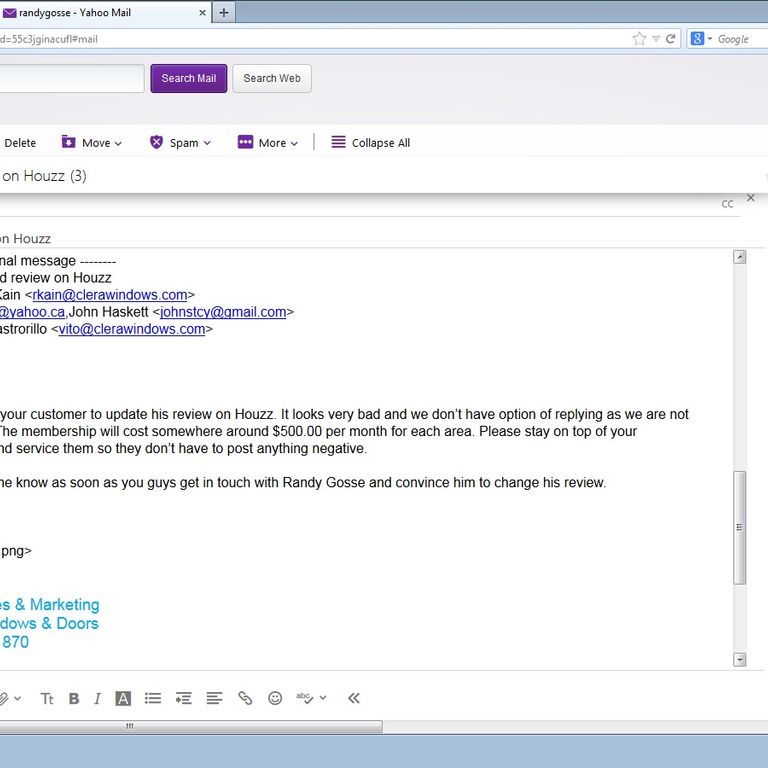Insert a bulleted list
The width and height of the screenshot is (768, 768).
(x=152, y=699)
